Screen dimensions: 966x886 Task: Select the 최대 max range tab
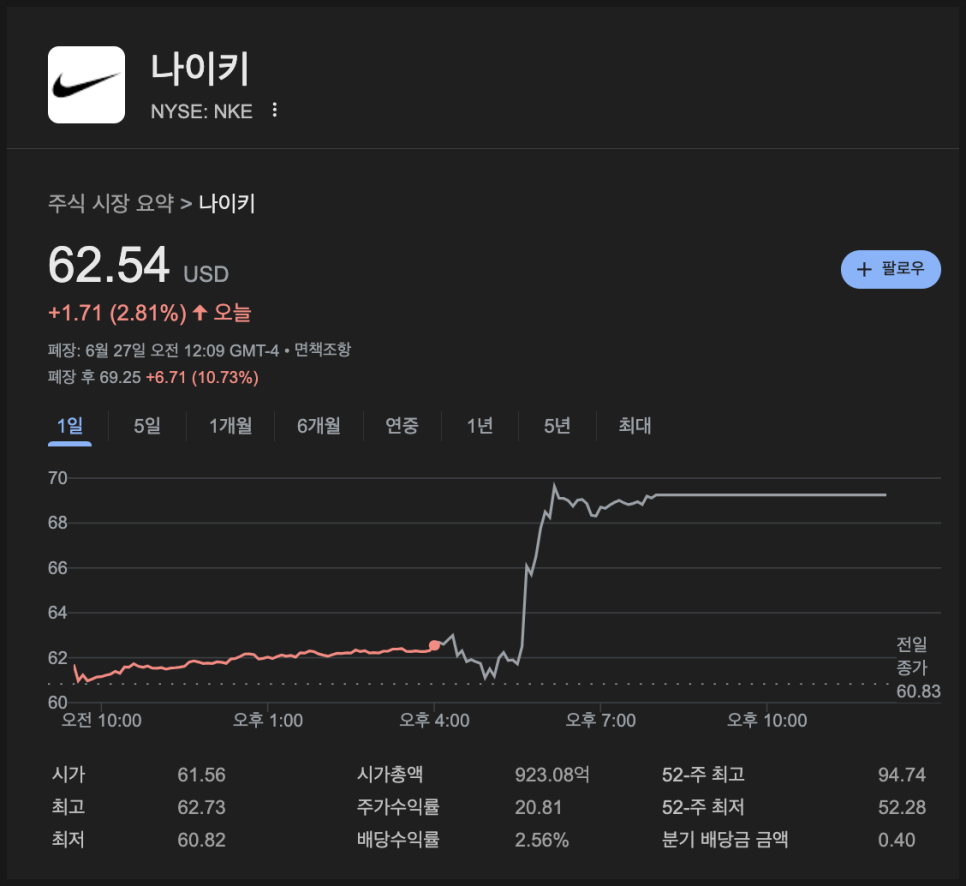[635, 426]
